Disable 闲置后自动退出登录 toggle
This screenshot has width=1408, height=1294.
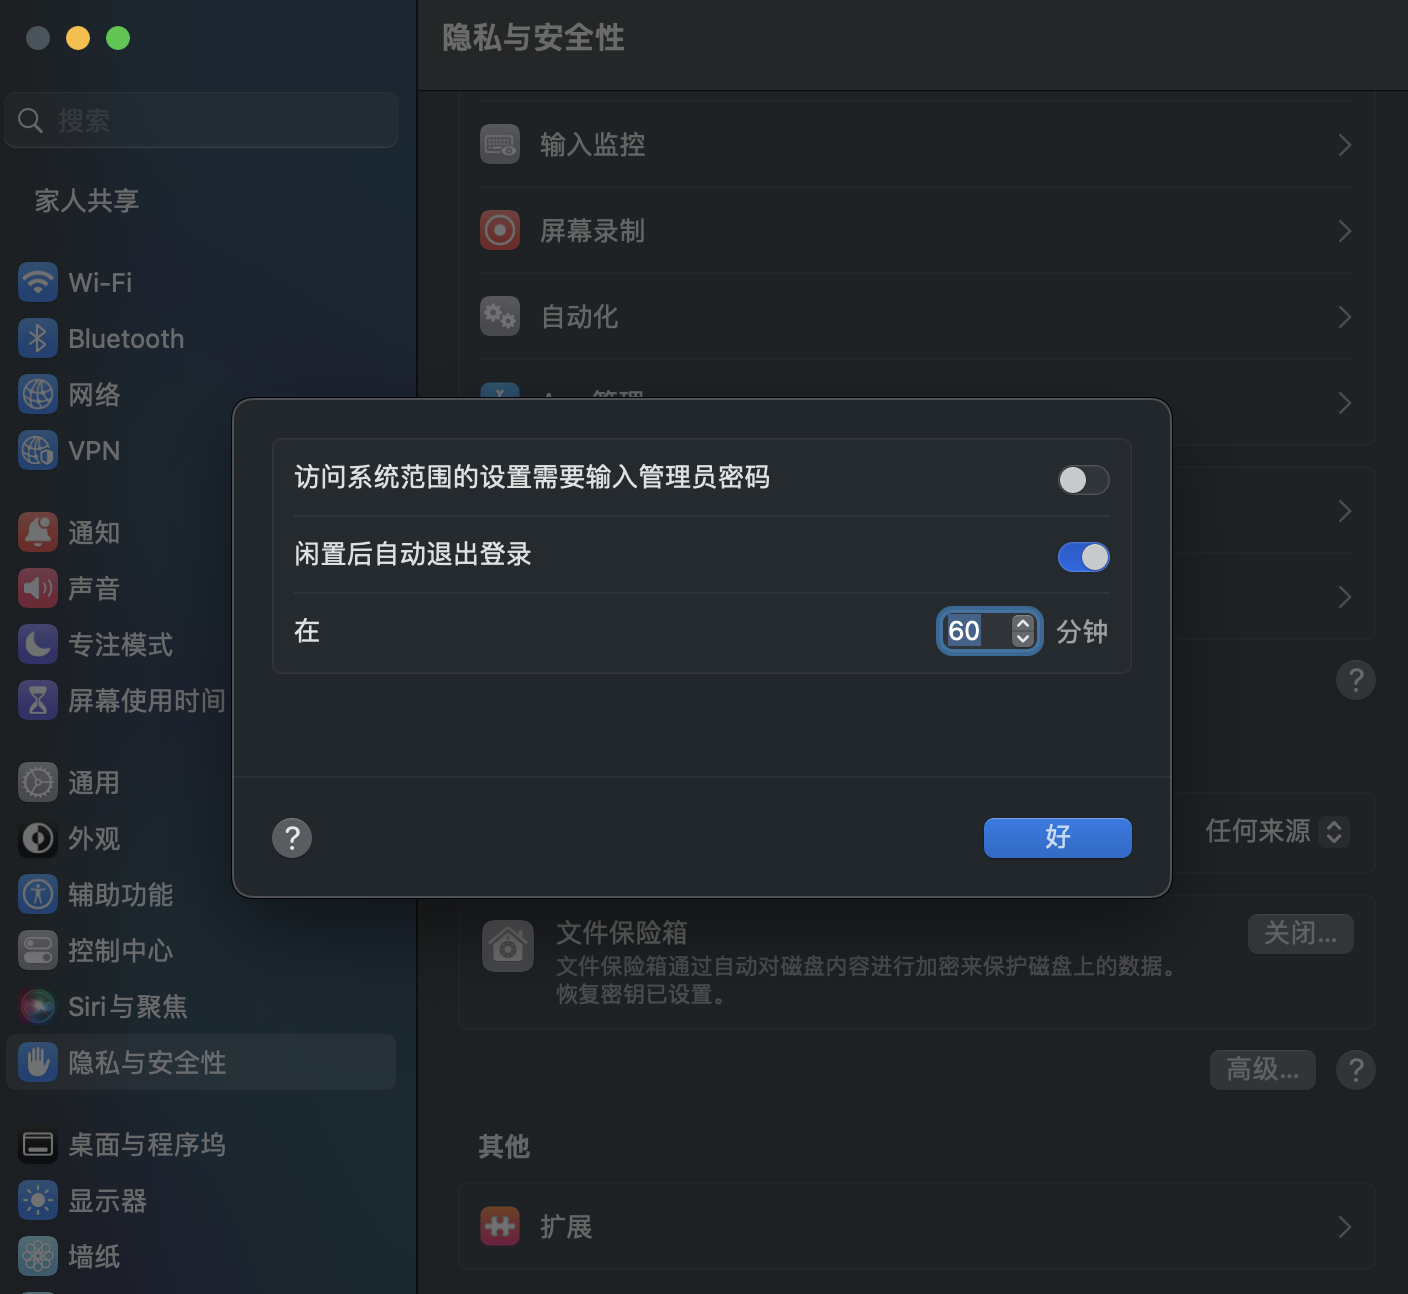tap(1083, 557)
